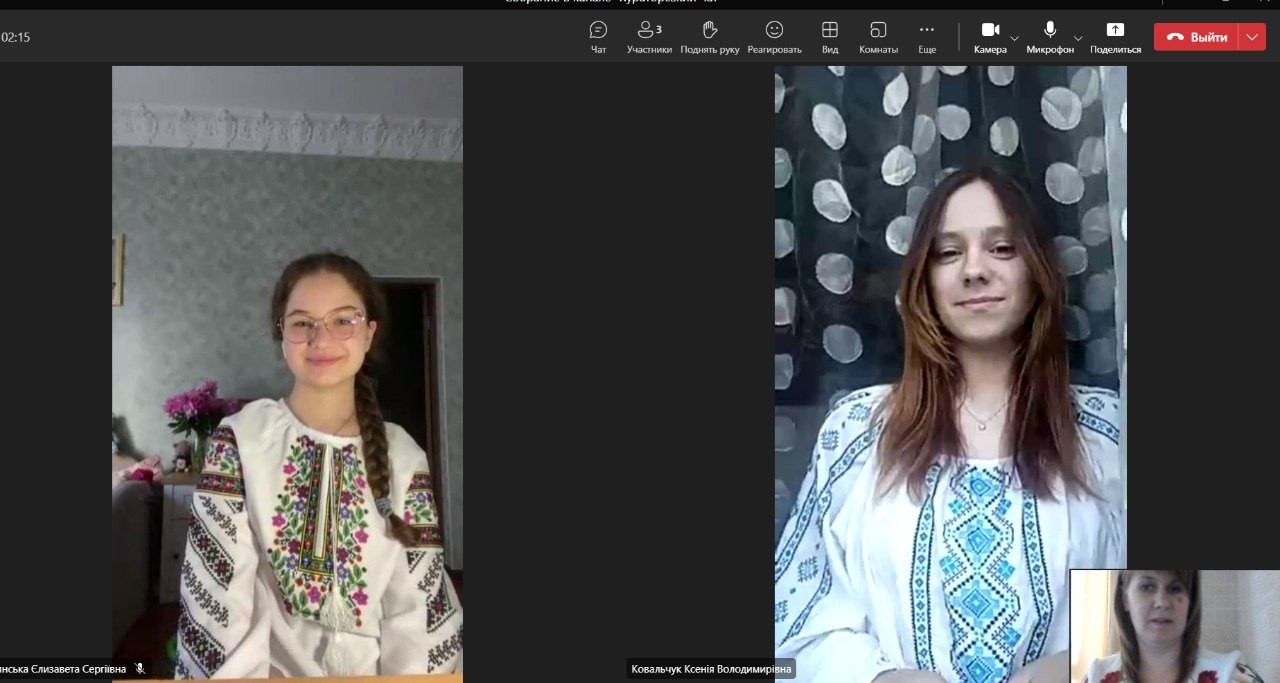1280x683 pixels.
Task: Select Ковальчук Ксенія's video tile
Action: 950,370
